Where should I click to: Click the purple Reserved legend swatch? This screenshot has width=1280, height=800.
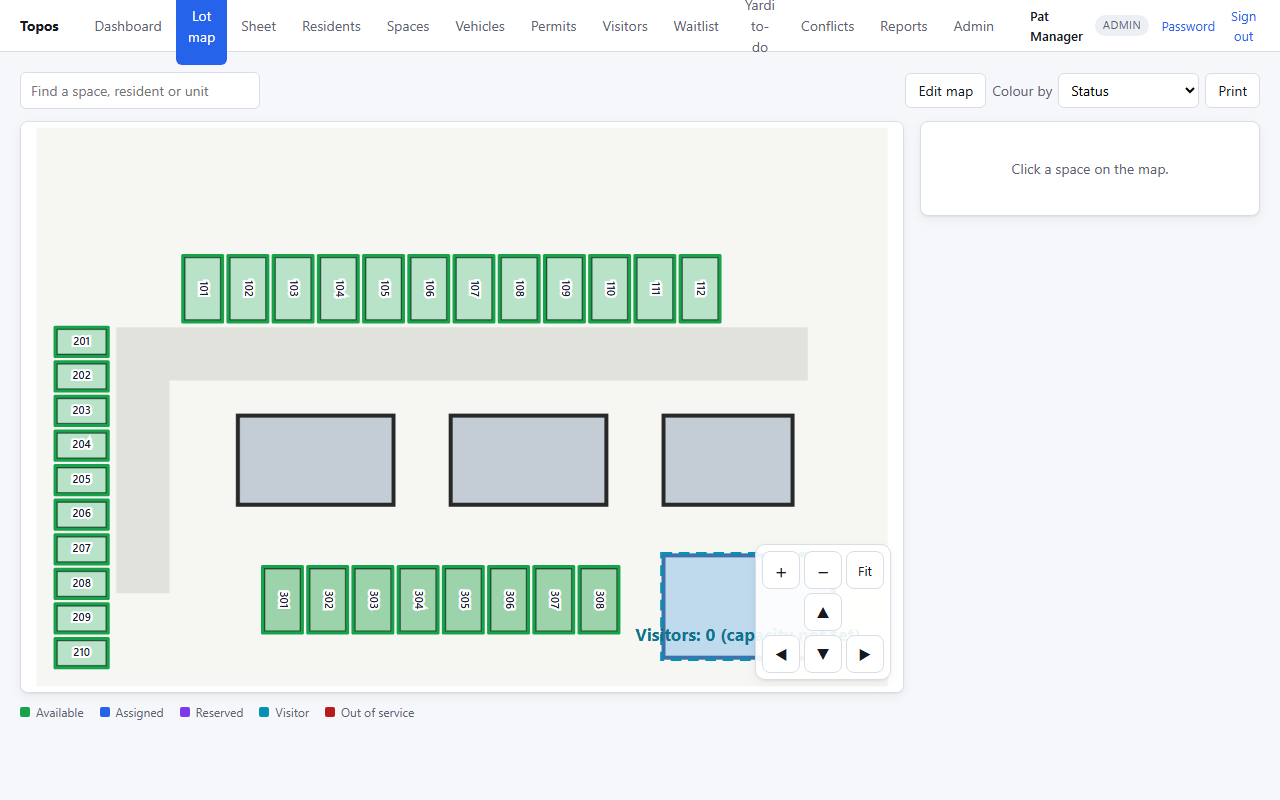[185, 713]
